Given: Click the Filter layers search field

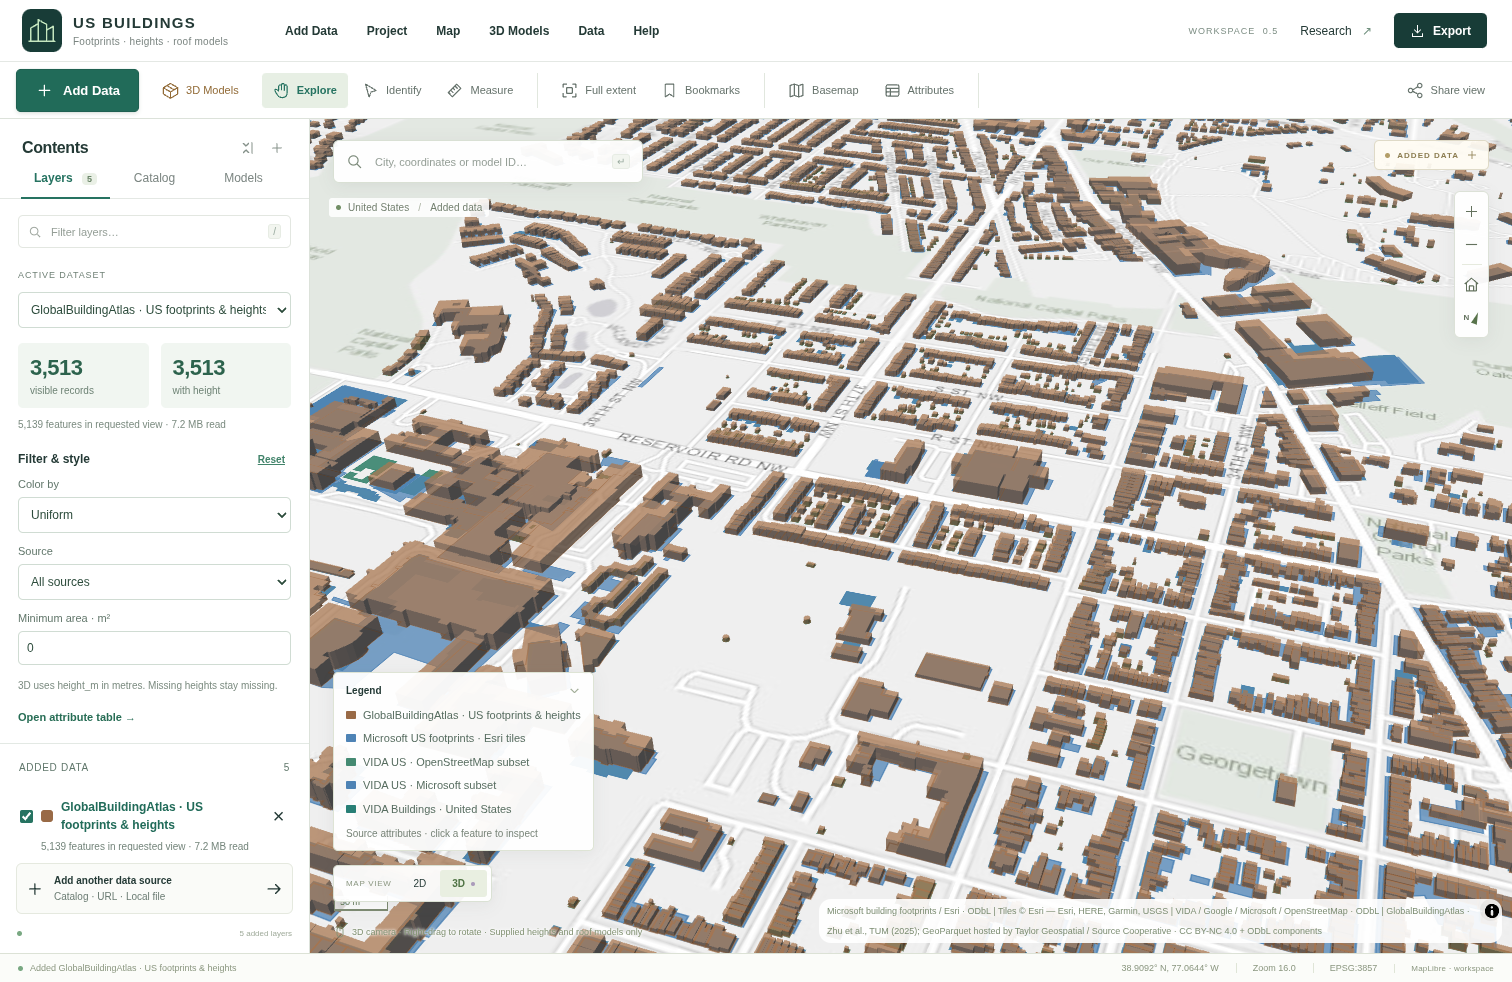Looking at the screenshot, I should coord(154,232).
